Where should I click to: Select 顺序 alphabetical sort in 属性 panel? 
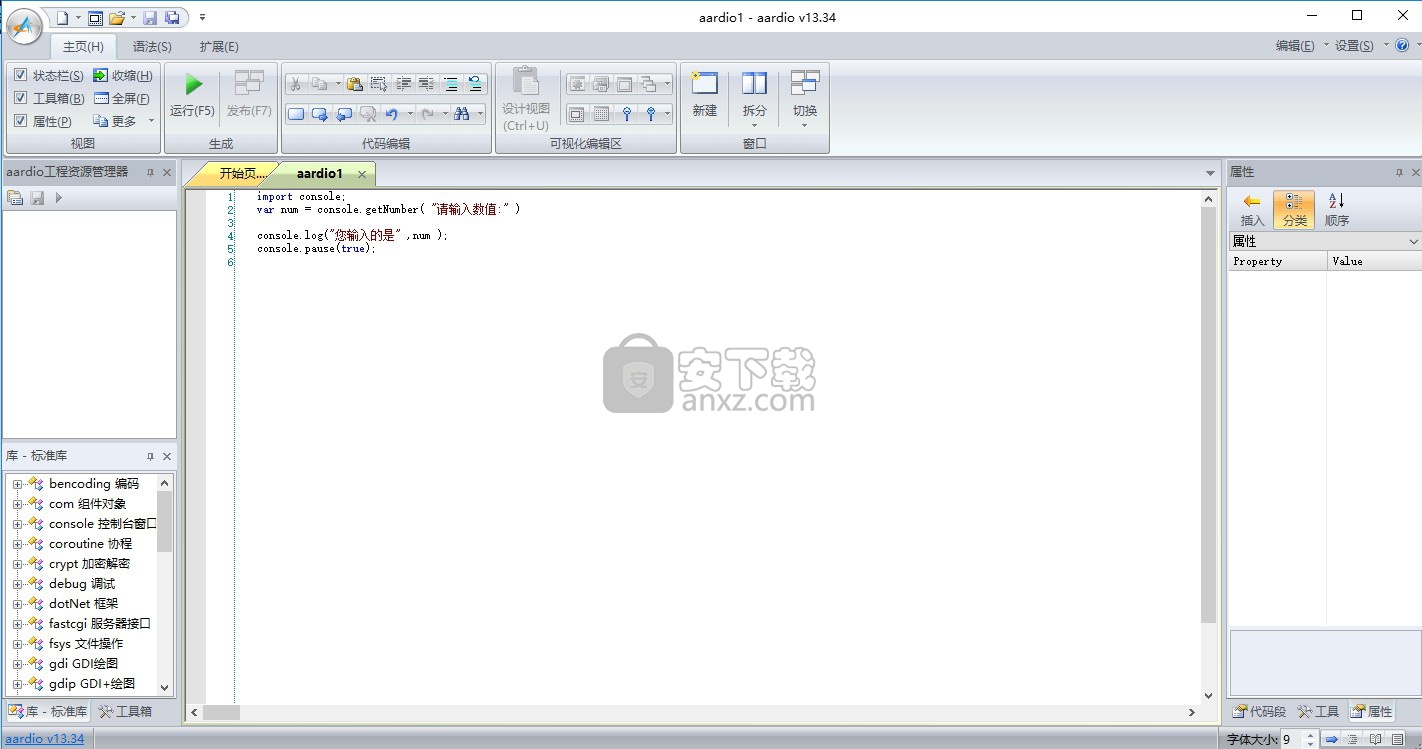click(x=1336, y=209)
